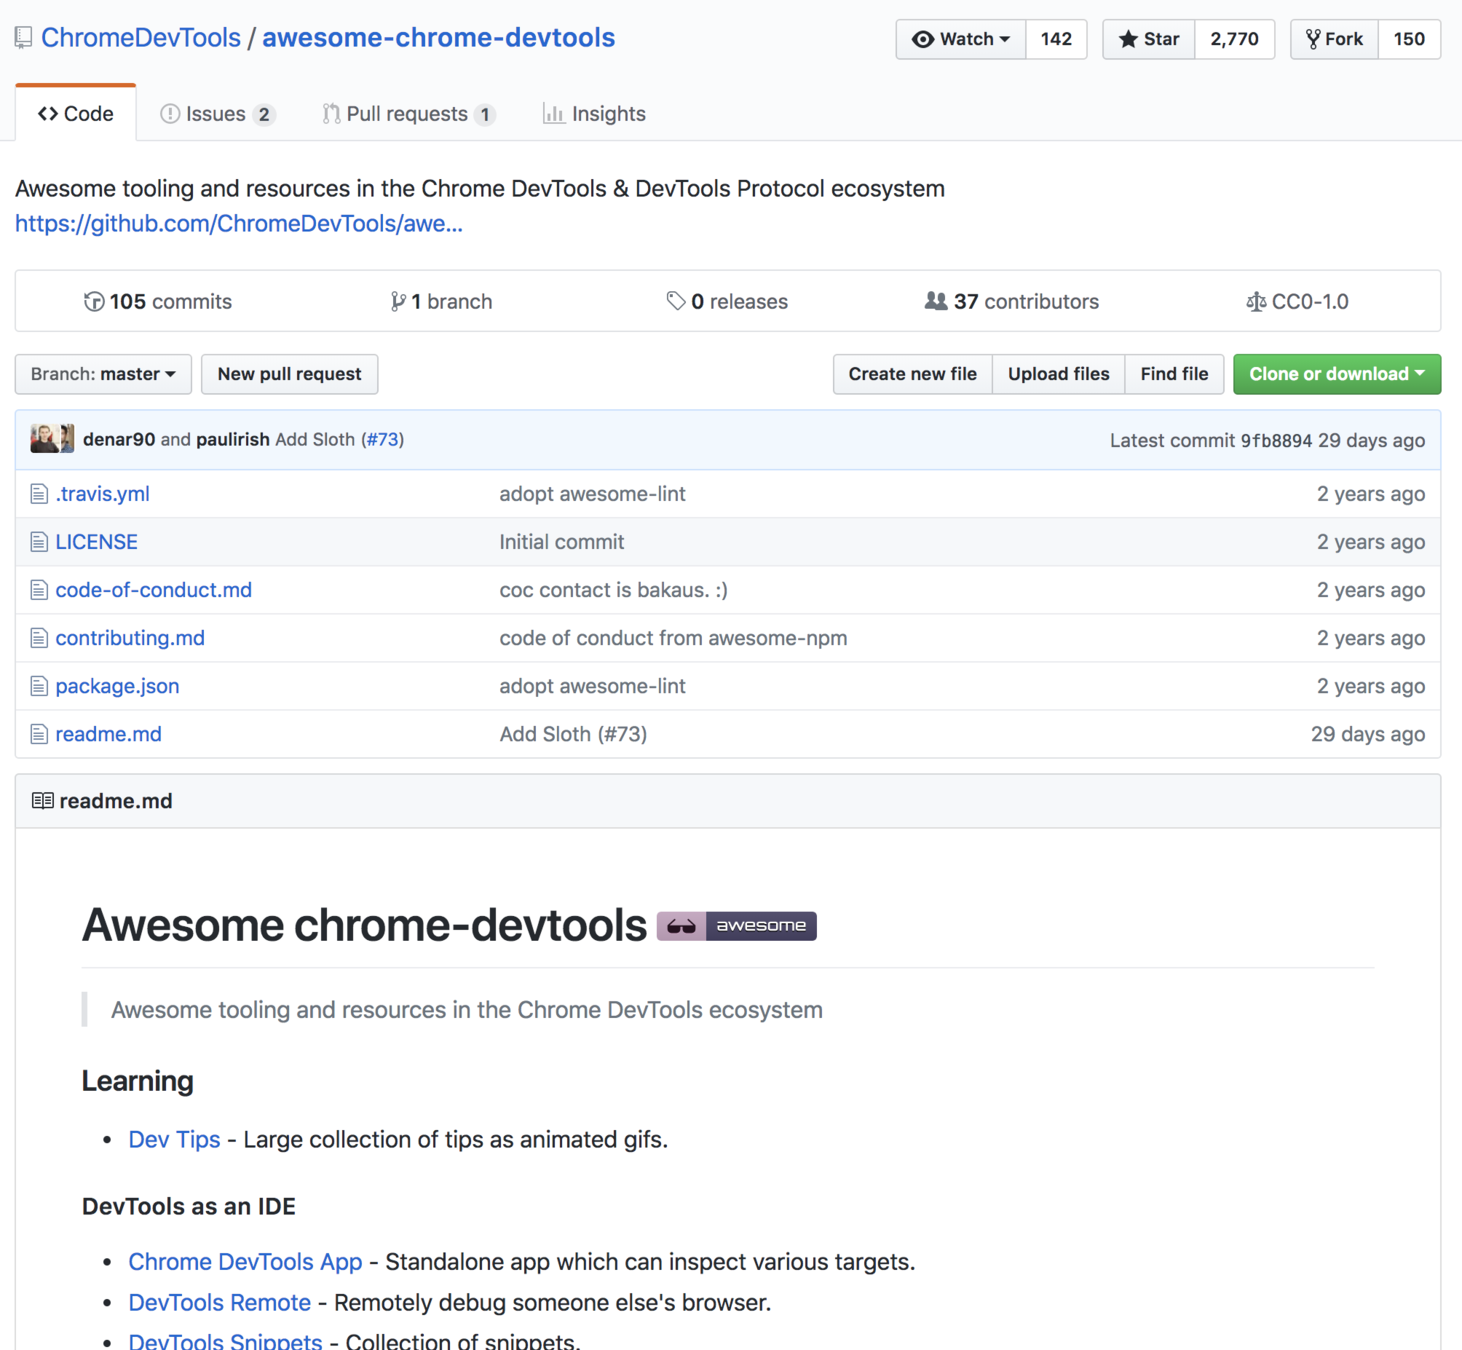Viewport: 1462px width, 1350px height.
Task: Click Create new file button
Action: [913, 374]
